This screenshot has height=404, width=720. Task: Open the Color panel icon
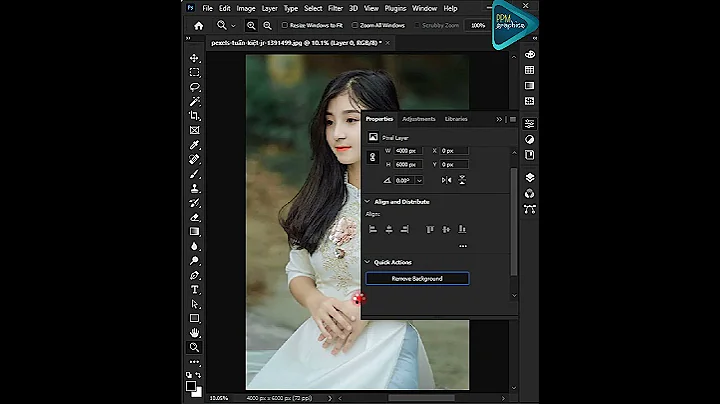tap(529, 54)
